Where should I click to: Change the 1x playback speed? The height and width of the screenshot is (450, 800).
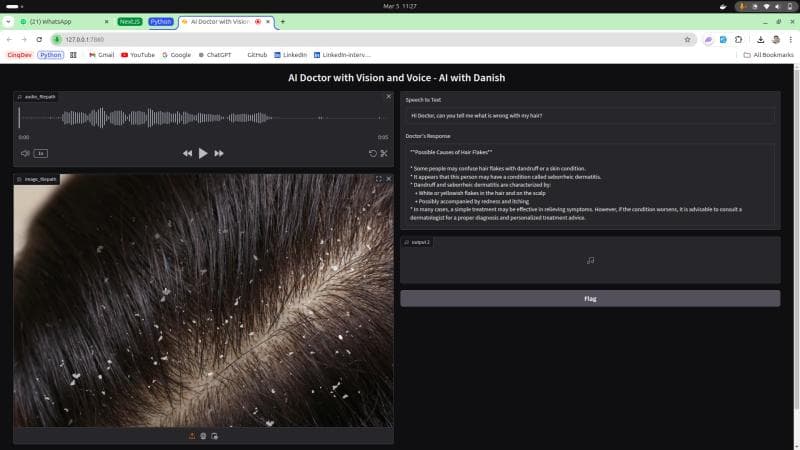tap(40, 153)
